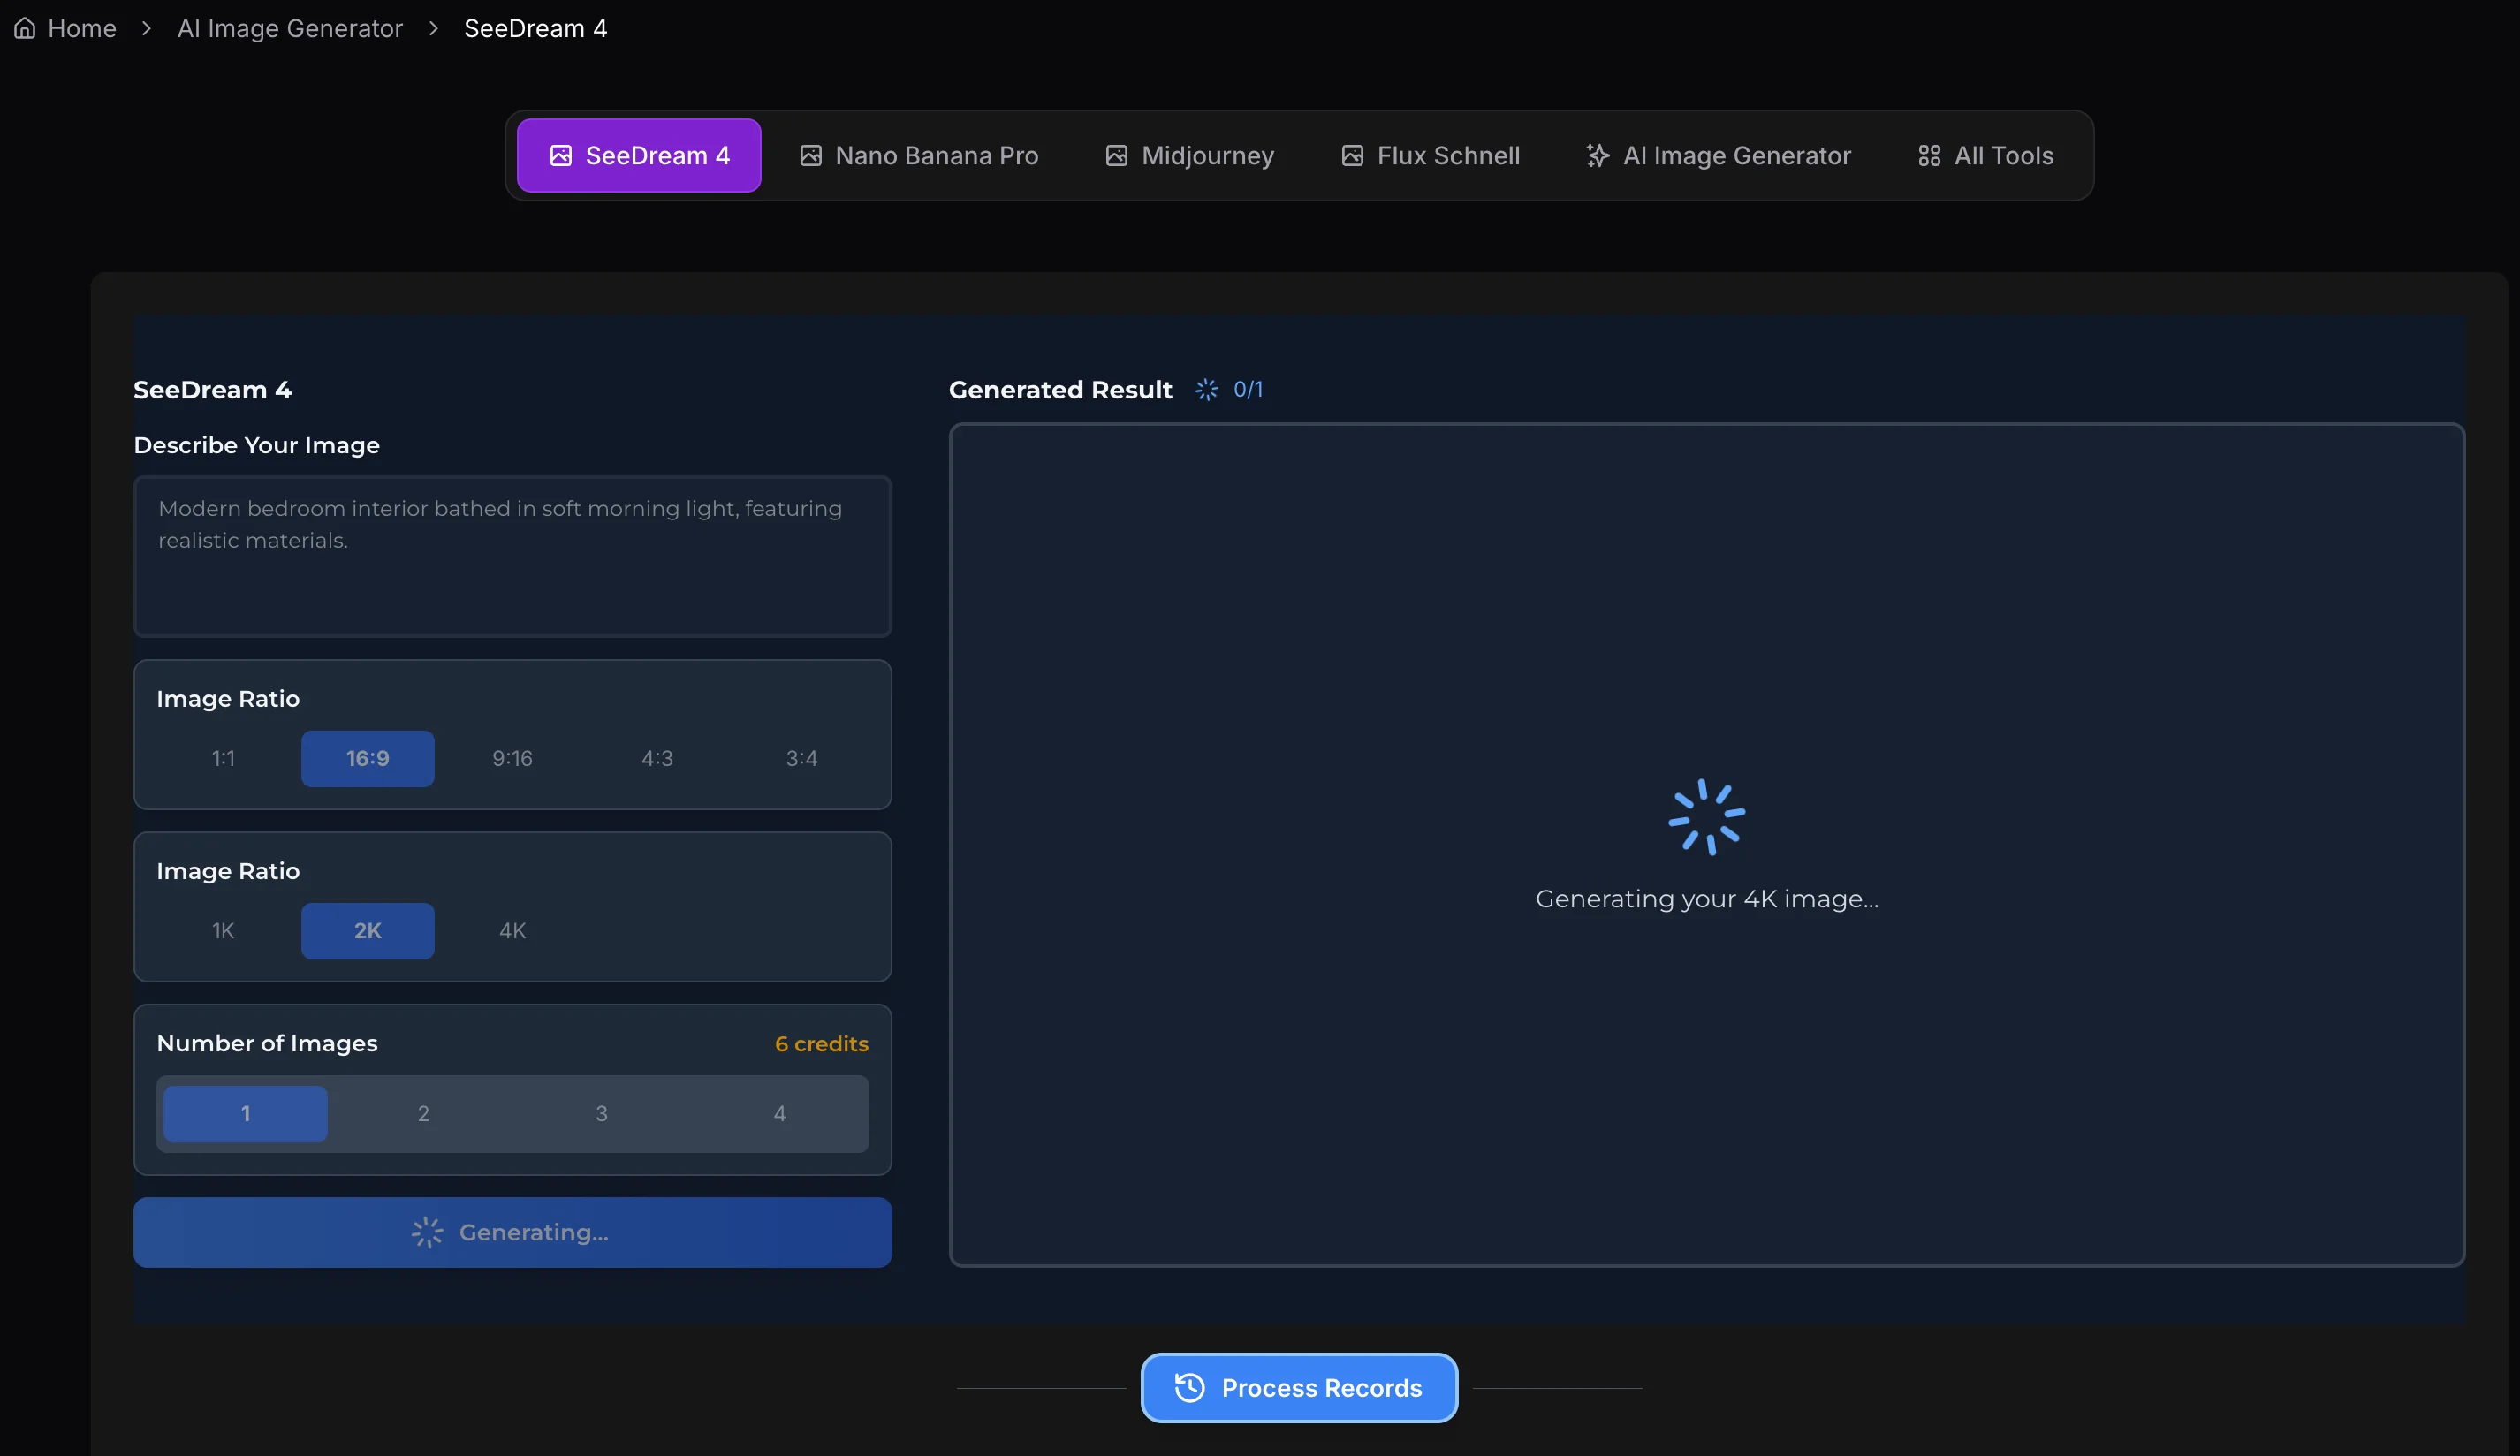
Task: Click the home icon in the breadcrumb
Action: pos(24,28)
